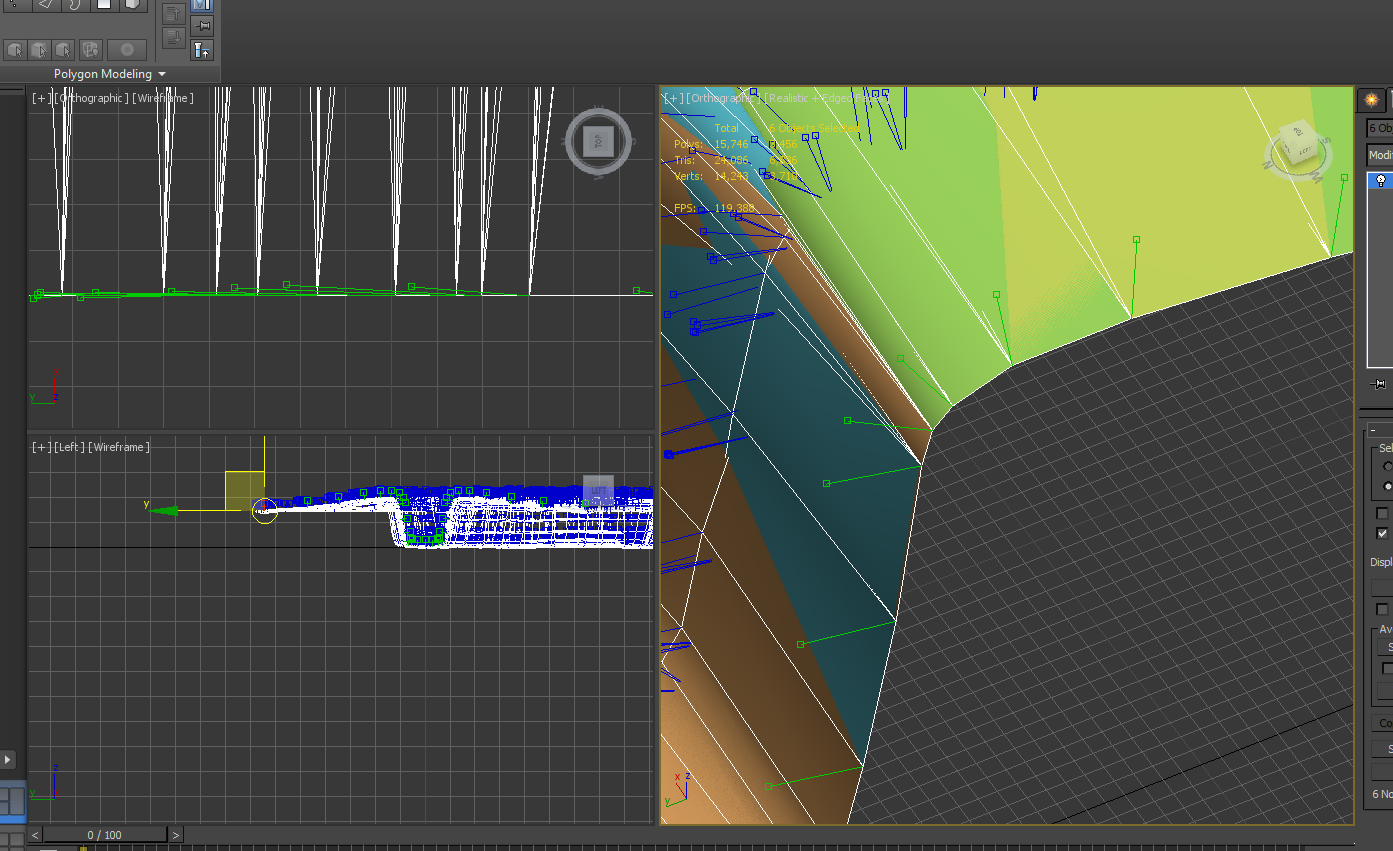Click the previous modifier (stack up arrow) icon
Screen dimensions: 1393x851
tap(174, 14)
